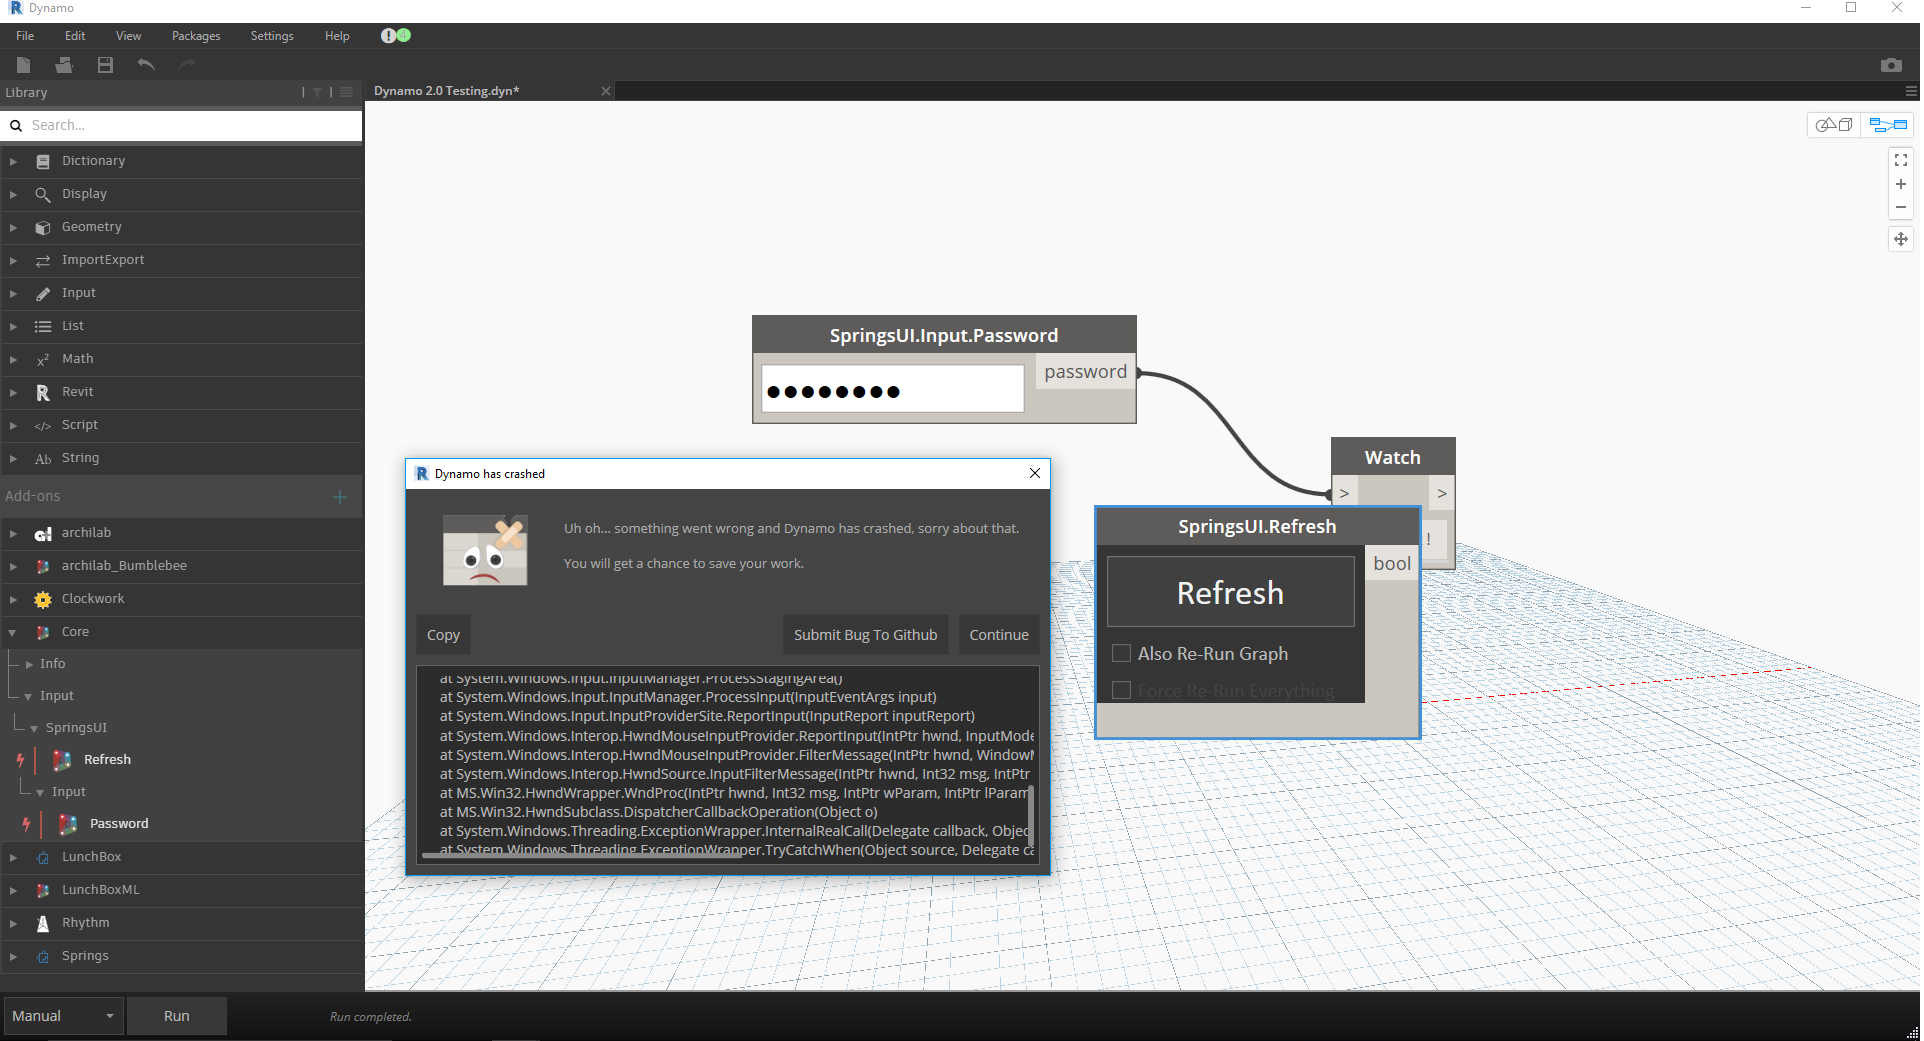Click the password input field

891,388
